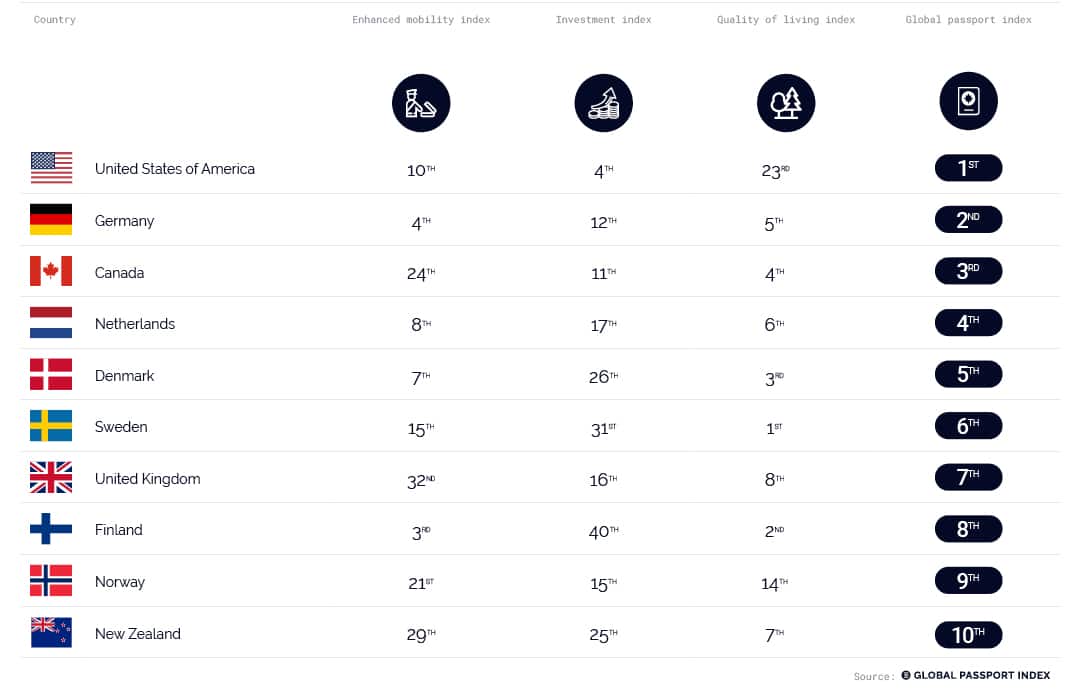
Task: Click the 10th rank badge for New Zealand
Action: [968, 634]
